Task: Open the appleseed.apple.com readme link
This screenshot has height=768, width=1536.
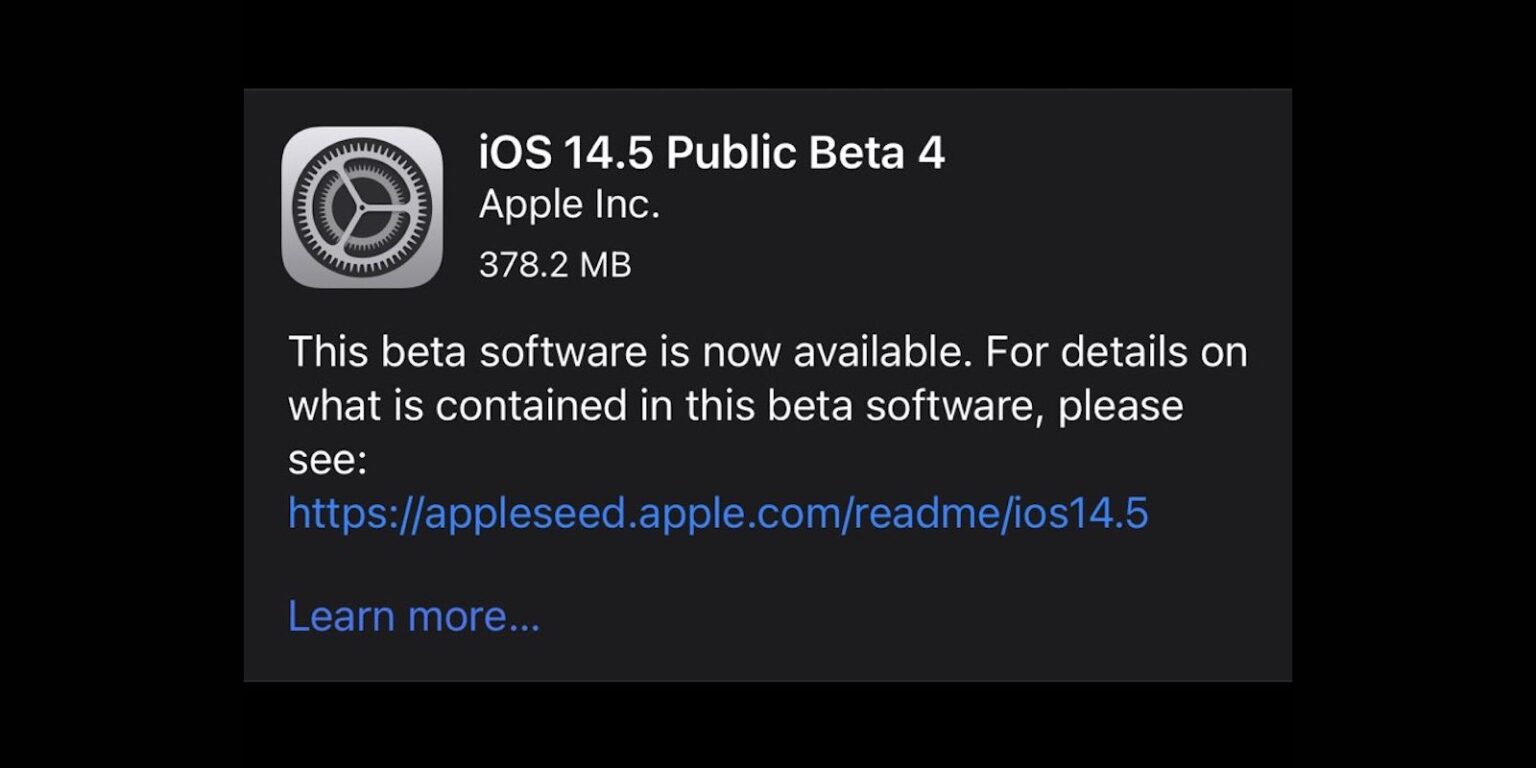Action: pos(717,513)
